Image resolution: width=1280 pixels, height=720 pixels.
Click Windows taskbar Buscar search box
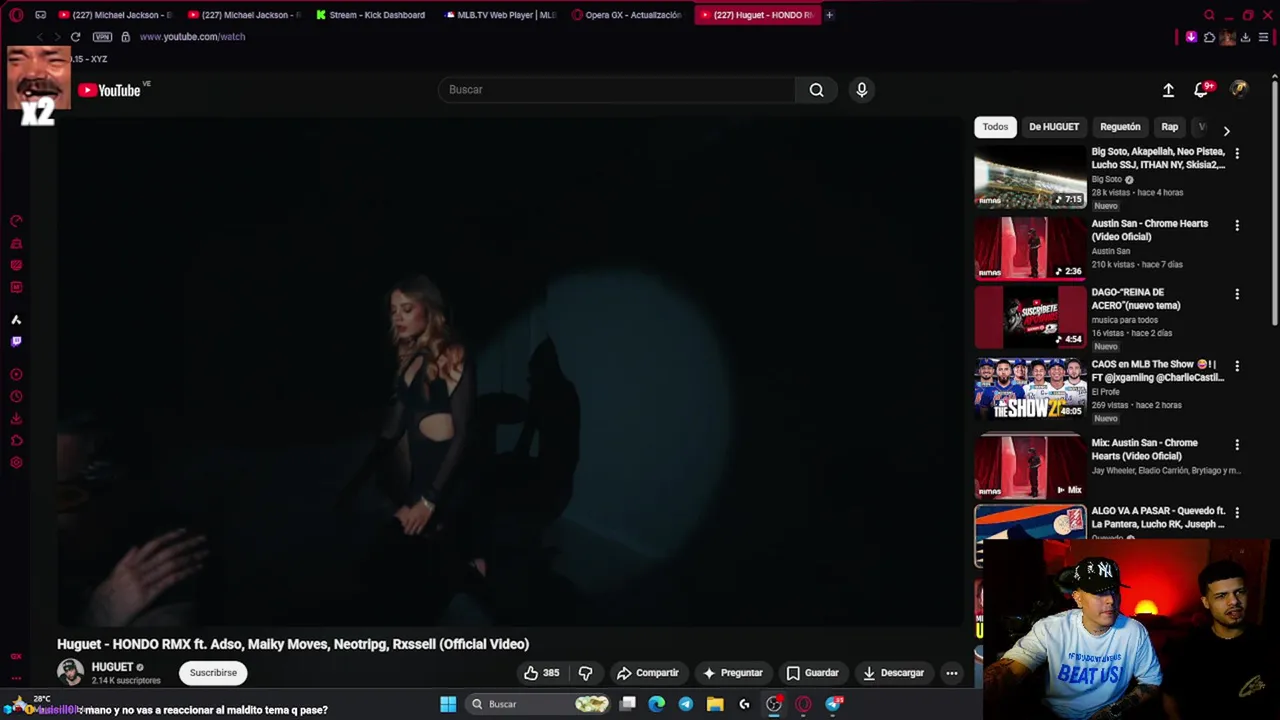[540, 704]
